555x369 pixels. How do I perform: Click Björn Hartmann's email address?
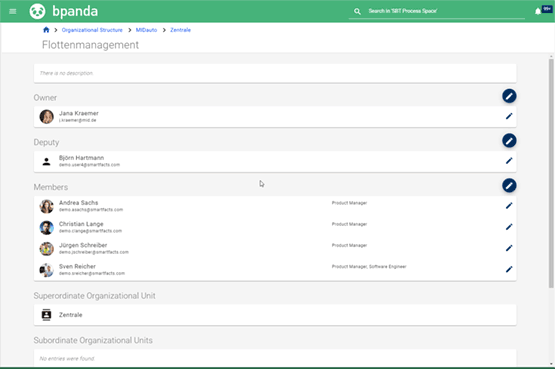(89, 165)
